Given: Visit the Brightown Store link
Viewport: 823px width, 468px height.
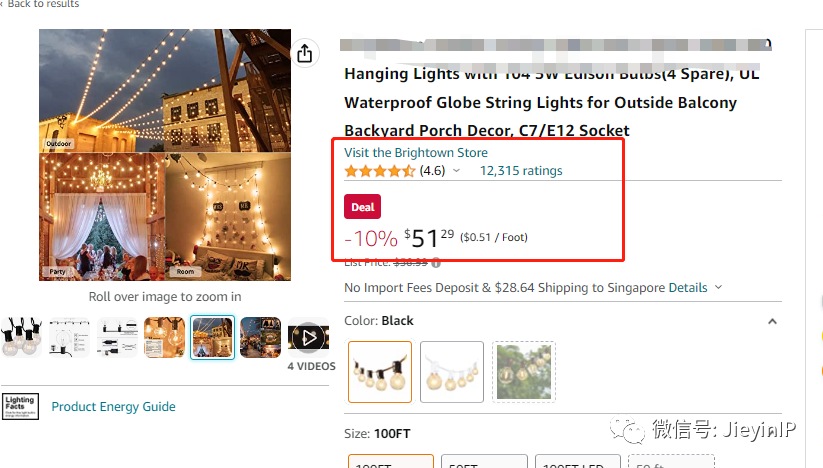Looking at the screenshot, I should coord(416,153).
